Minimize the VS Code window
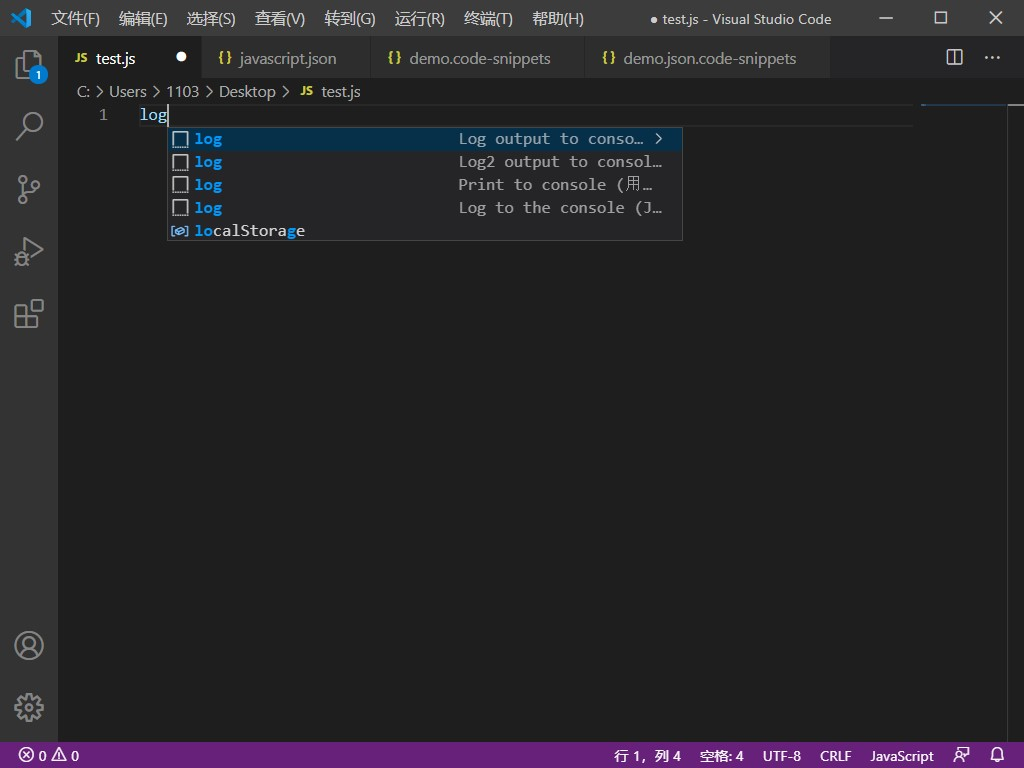The image size is (1024, 768). point(886,18)
